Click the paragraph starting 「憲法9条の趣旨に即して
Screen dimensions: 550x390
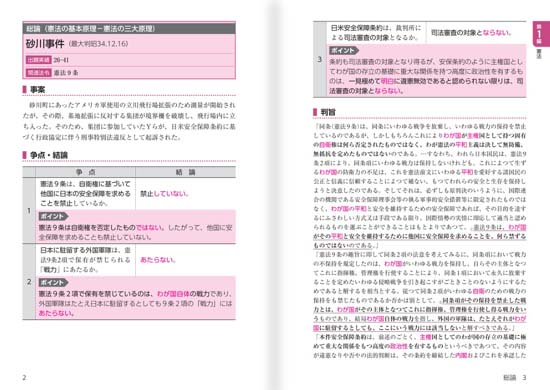pyautogui.click(x=420, y=291)
